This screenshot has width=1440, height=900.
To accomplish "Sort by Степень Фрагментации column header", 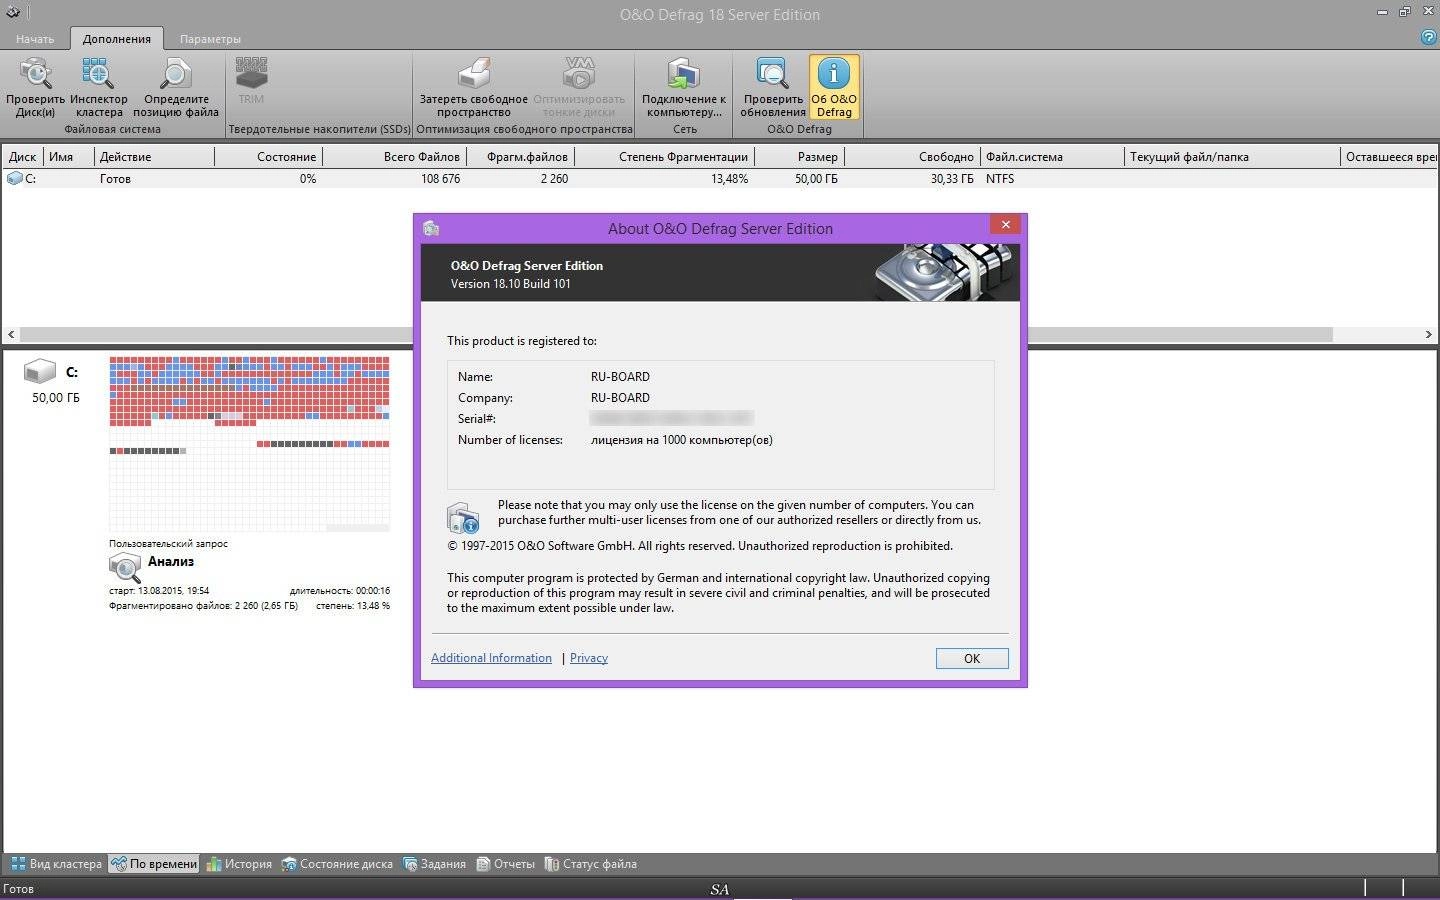I will click(665, 157).
